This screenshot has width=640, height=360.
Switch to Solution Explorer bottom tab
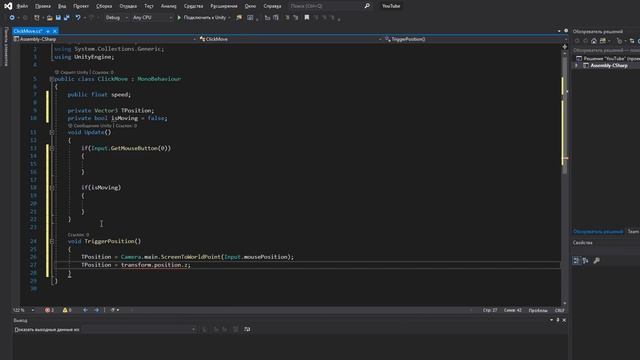point(598,231)
